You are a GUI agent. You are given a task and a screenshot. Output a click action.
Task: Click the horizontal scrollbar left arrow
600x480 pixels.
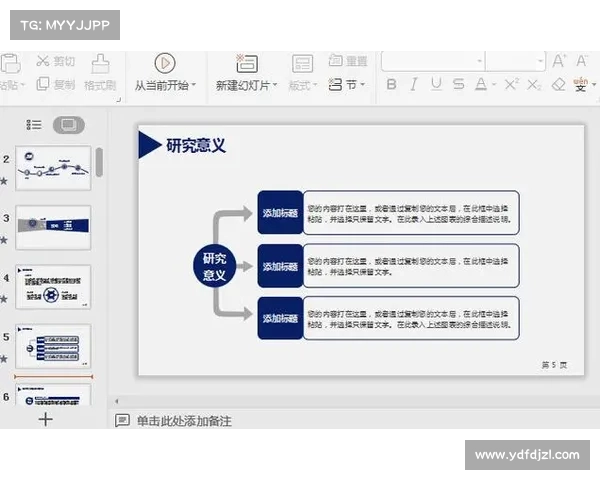pyautogui.click(x=117, y=401)
